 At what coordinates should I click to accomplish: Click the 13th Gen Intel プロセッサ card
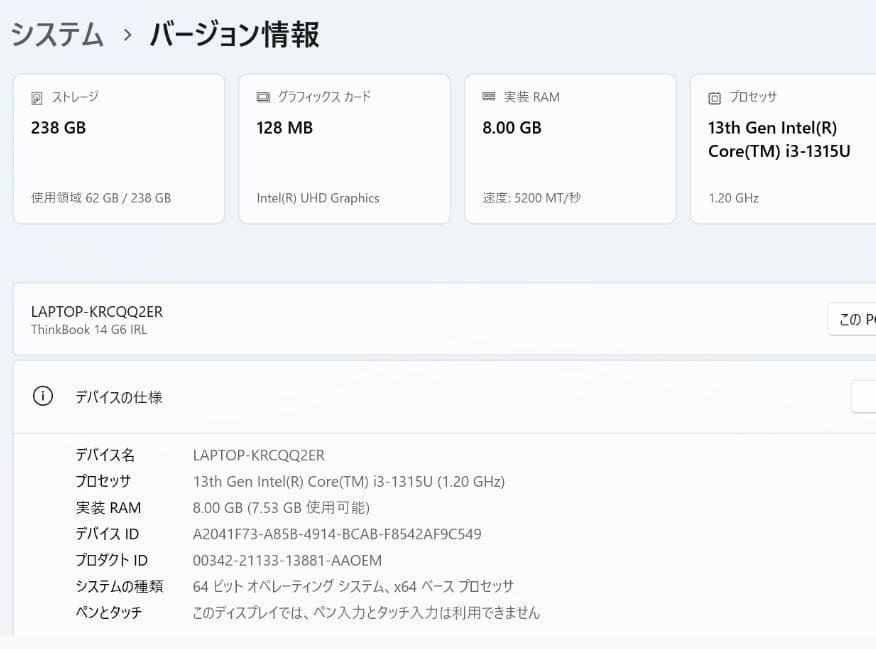(x=783, y=148)
